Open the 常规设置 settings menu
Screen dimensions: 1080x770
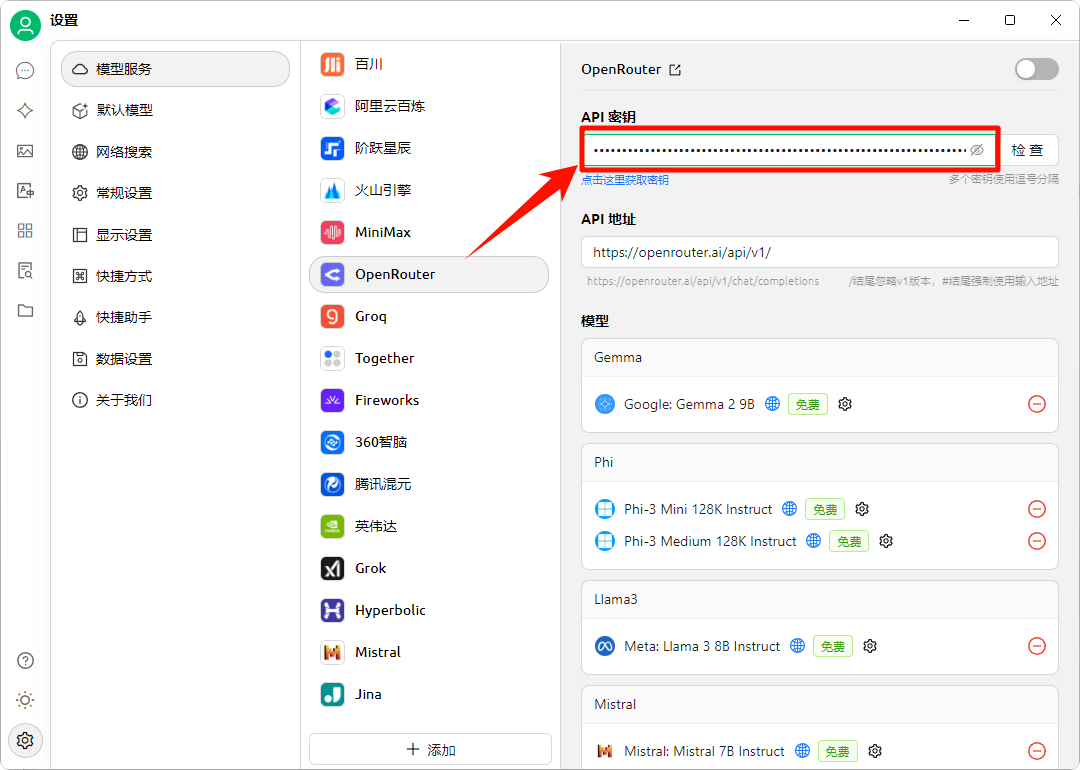(175, 193)
